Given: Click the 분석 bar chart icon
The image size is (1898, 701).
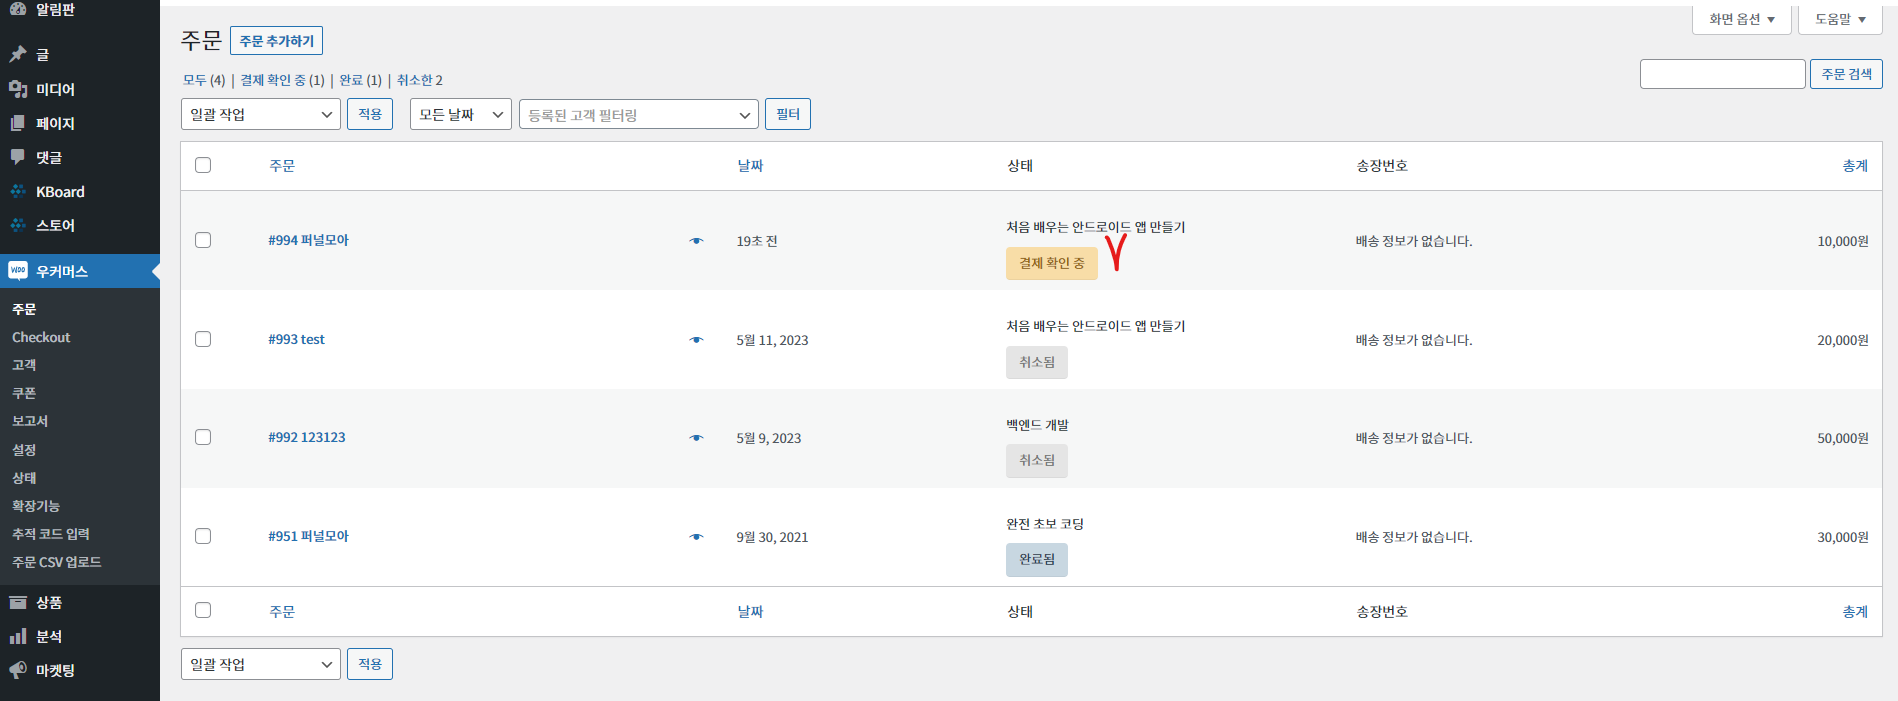Looking at the screenshot, I should click(x=18, y=636).
